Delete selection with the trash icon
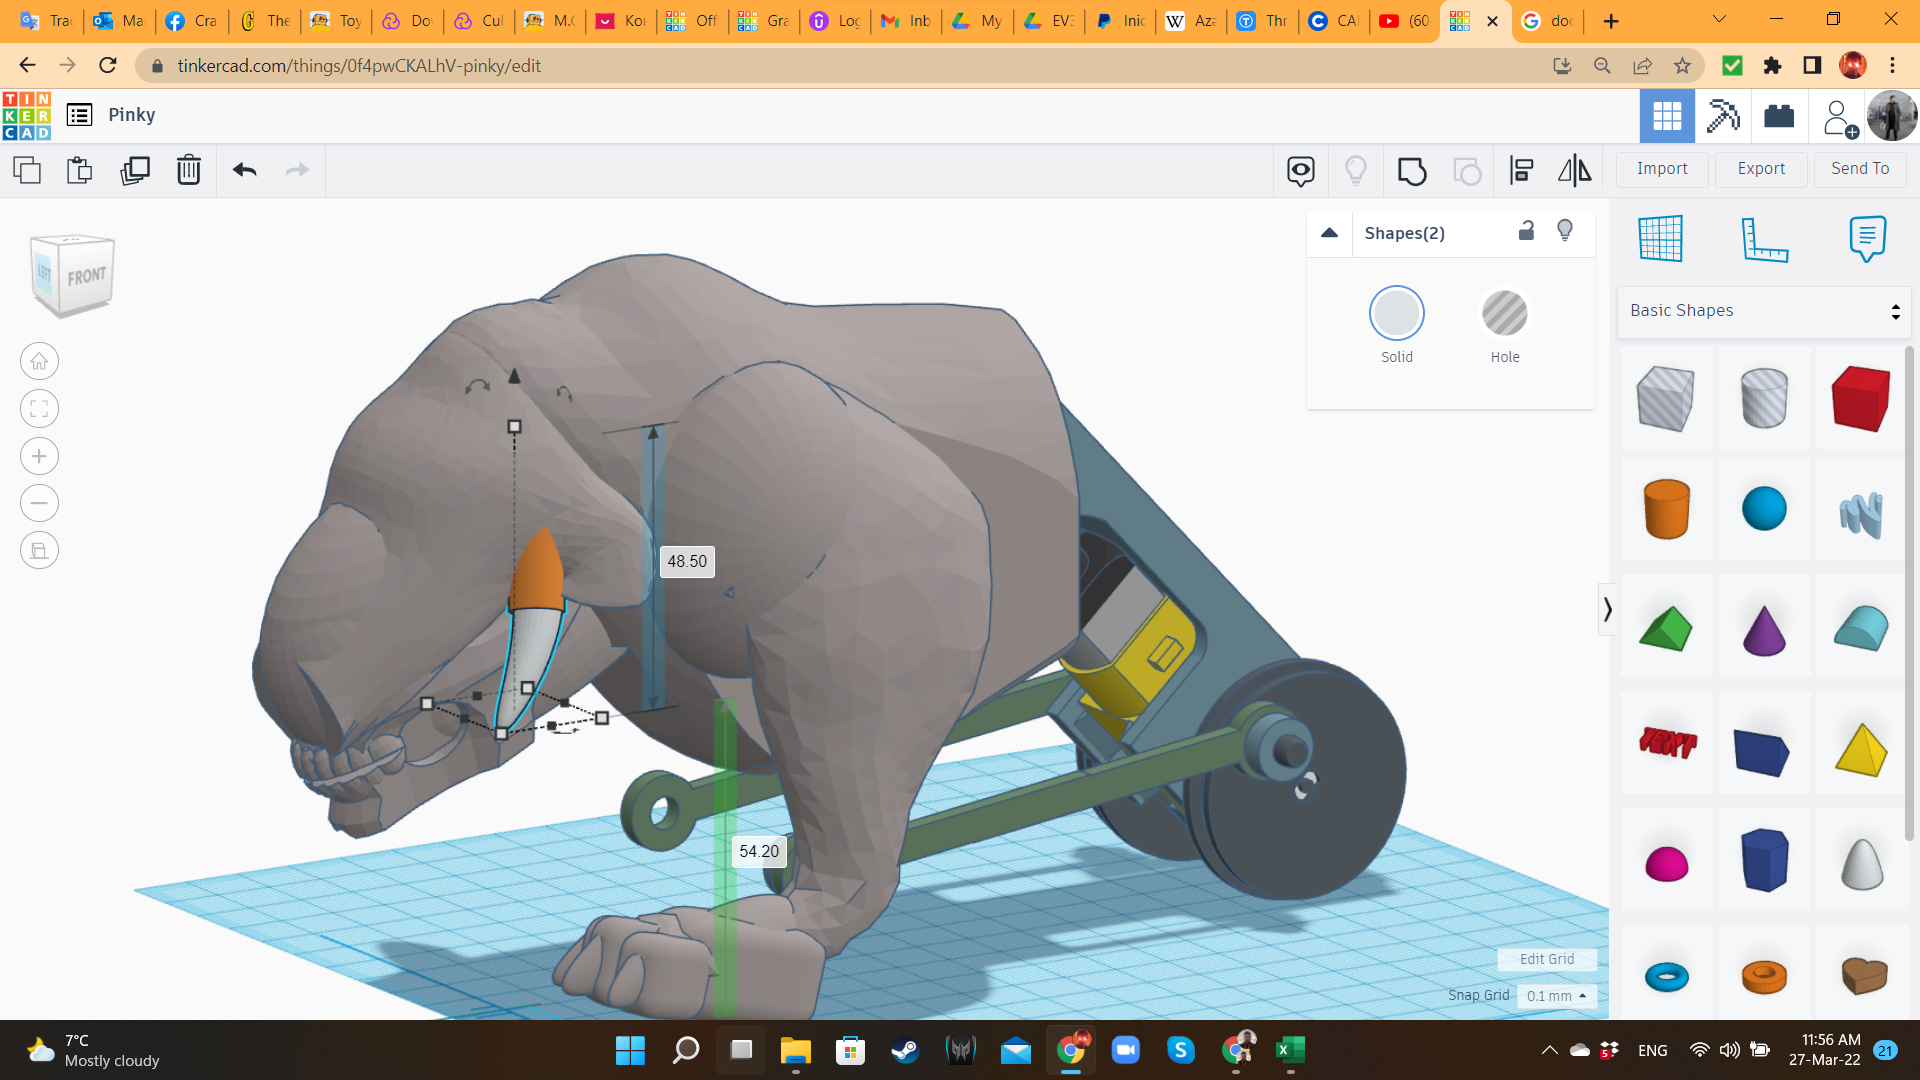Viewport: 1920px width, 1080px height. 189,170
